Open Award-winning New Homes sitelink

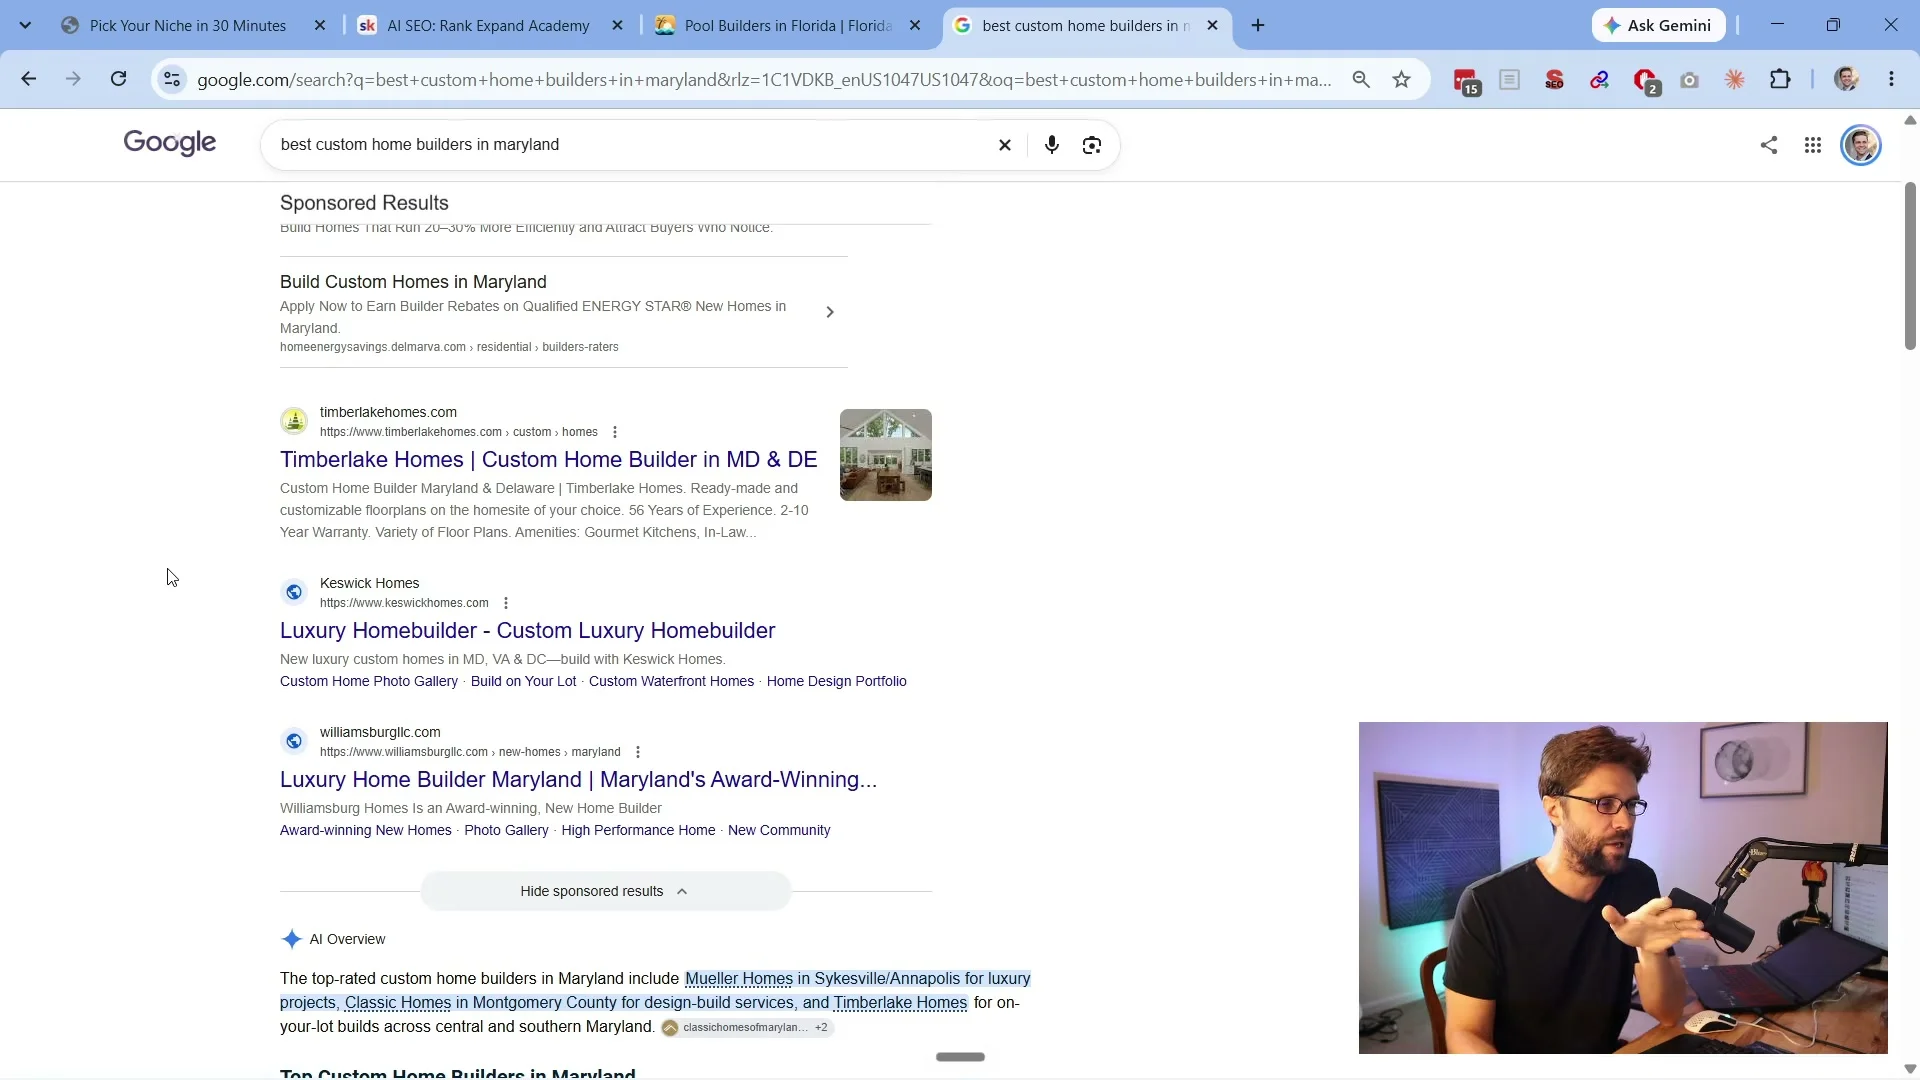pos(366,830)
